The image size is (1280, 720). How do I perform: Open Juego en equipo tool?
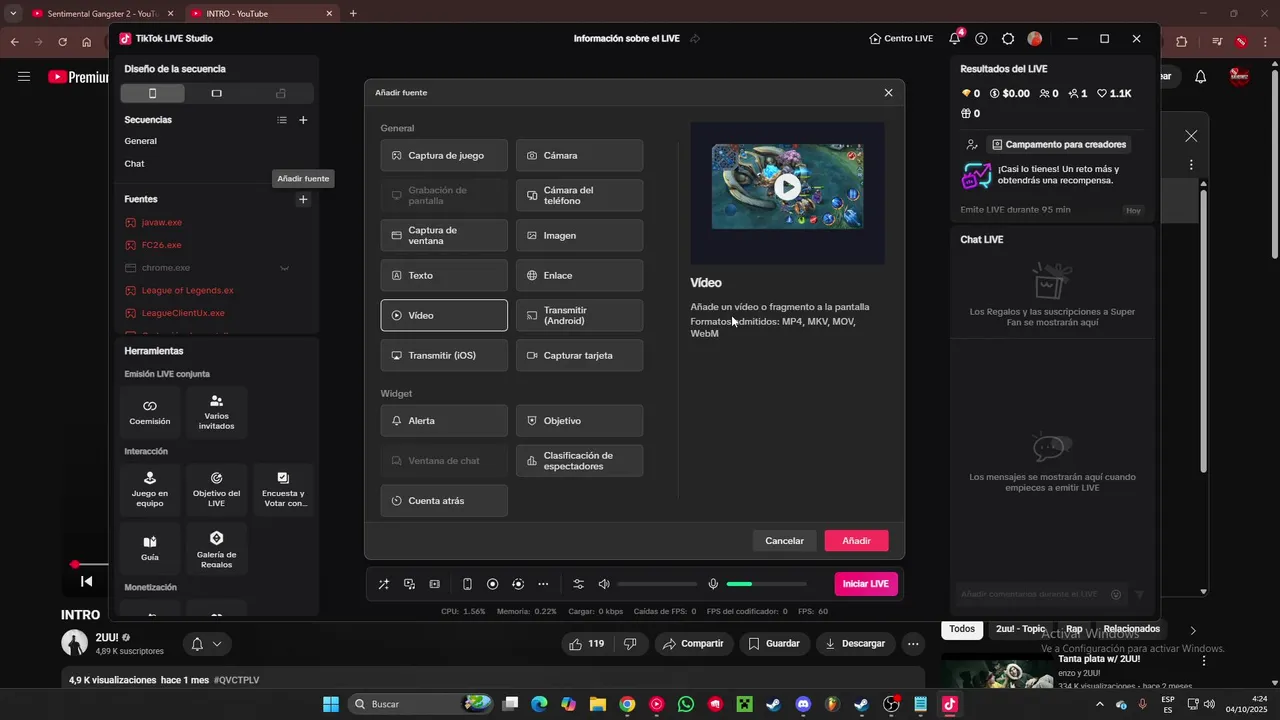click(x=150, y=489)
